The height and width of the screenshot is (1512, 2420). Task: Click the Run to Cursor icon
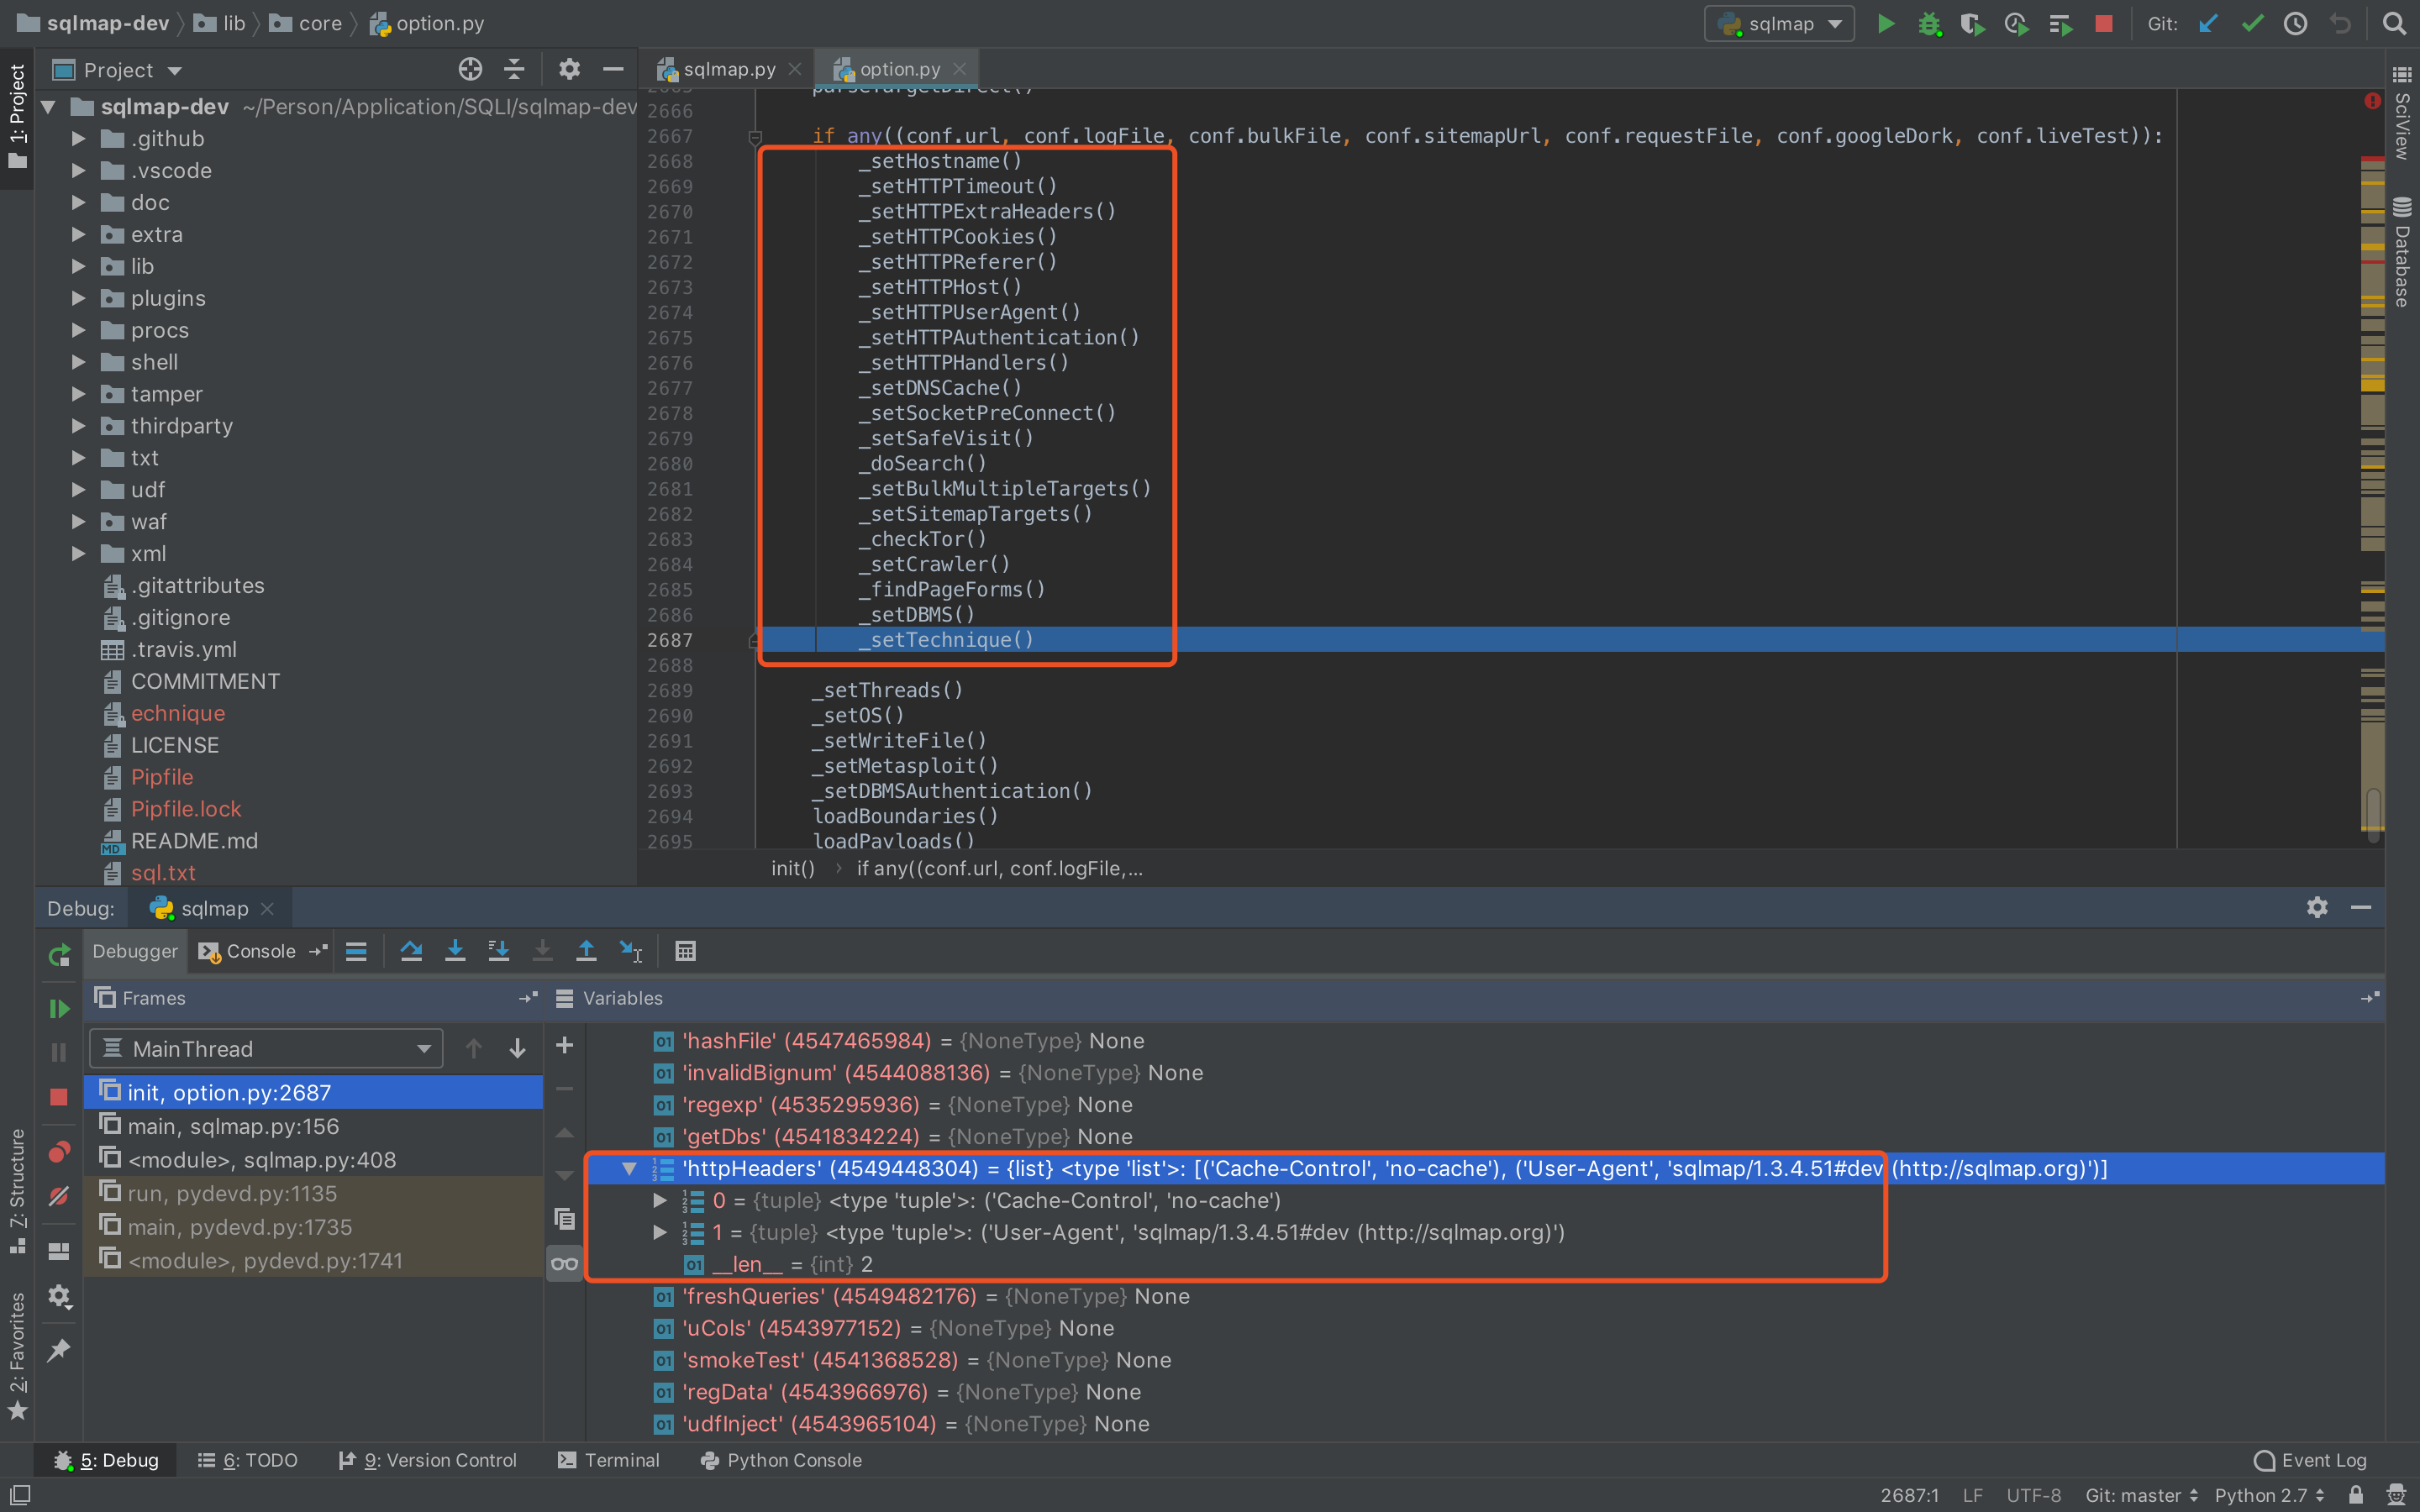630,951
